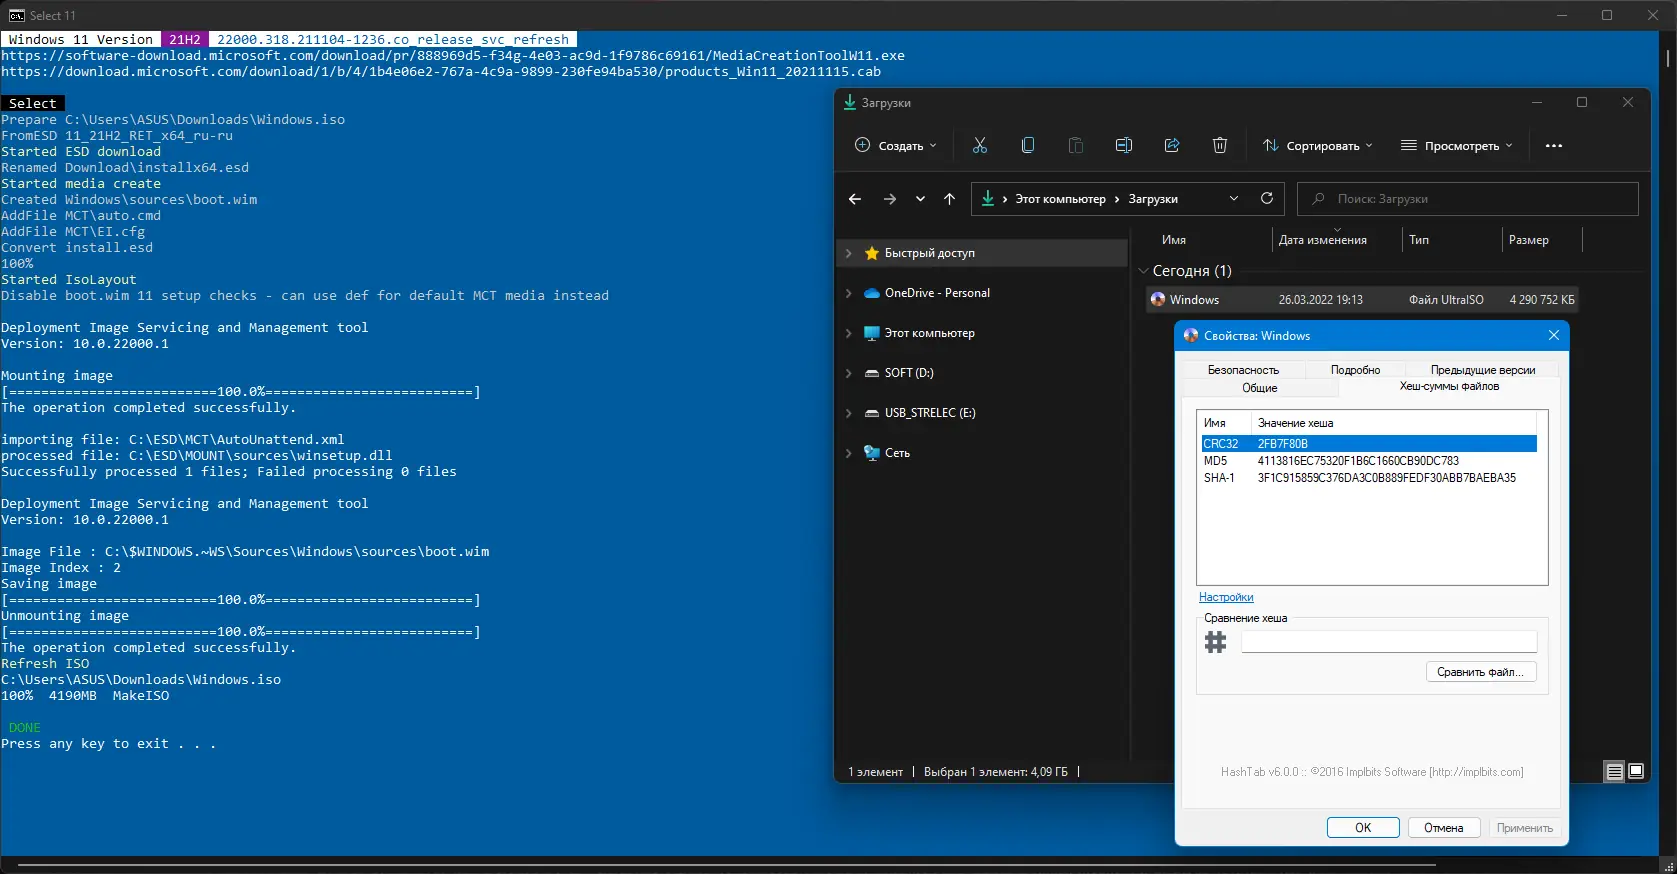The height and width of the screenshot is (874, 1677).
Task: Open the Настройки link
Action: 1226,597
